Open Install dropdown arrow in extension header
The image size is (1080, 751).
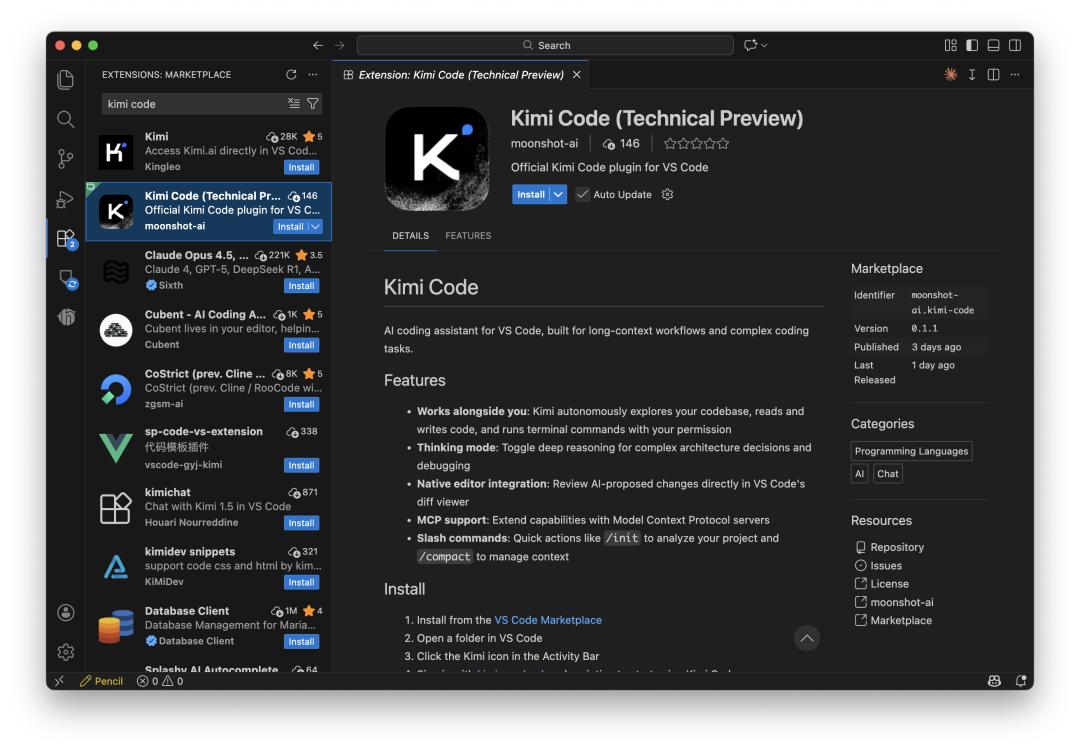coord(558,195)
